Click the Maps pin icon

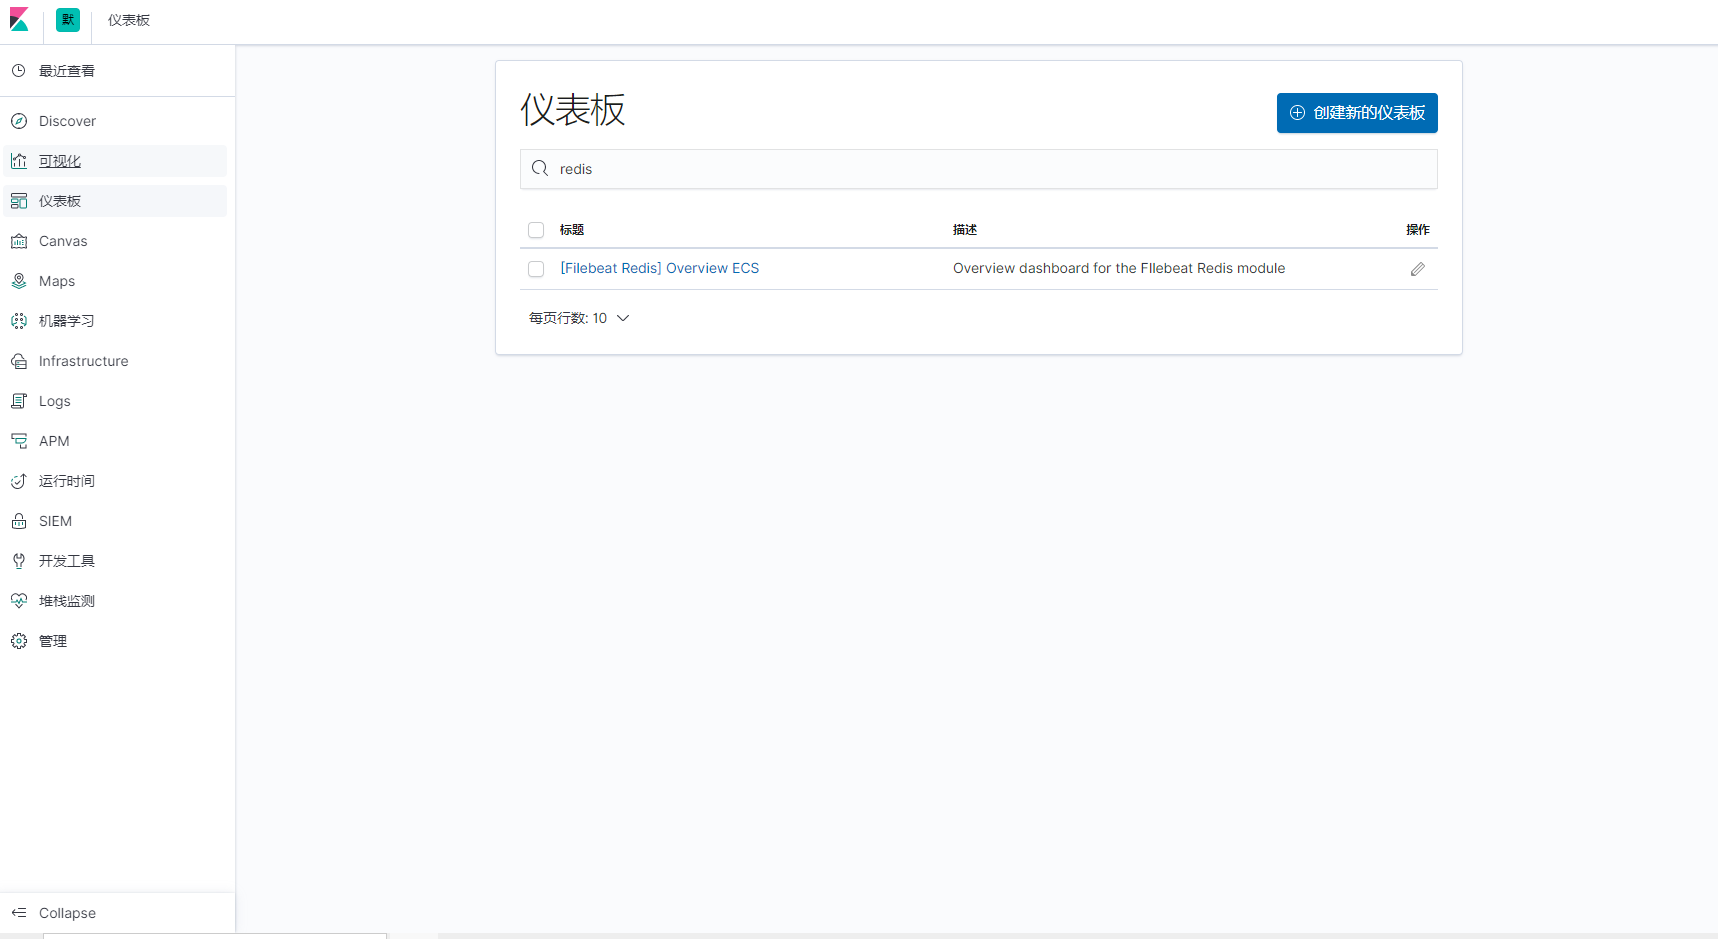[19, 281]
